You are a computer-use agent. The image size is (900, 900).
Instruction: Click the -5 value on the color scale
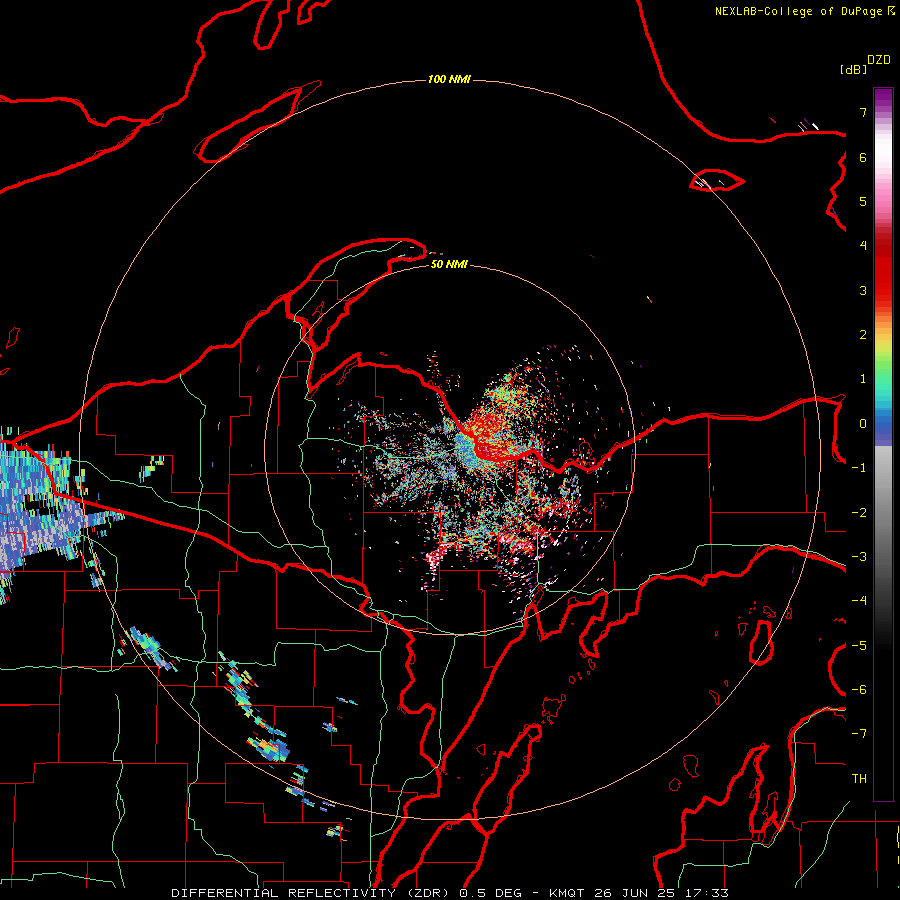tap(859, 646)
